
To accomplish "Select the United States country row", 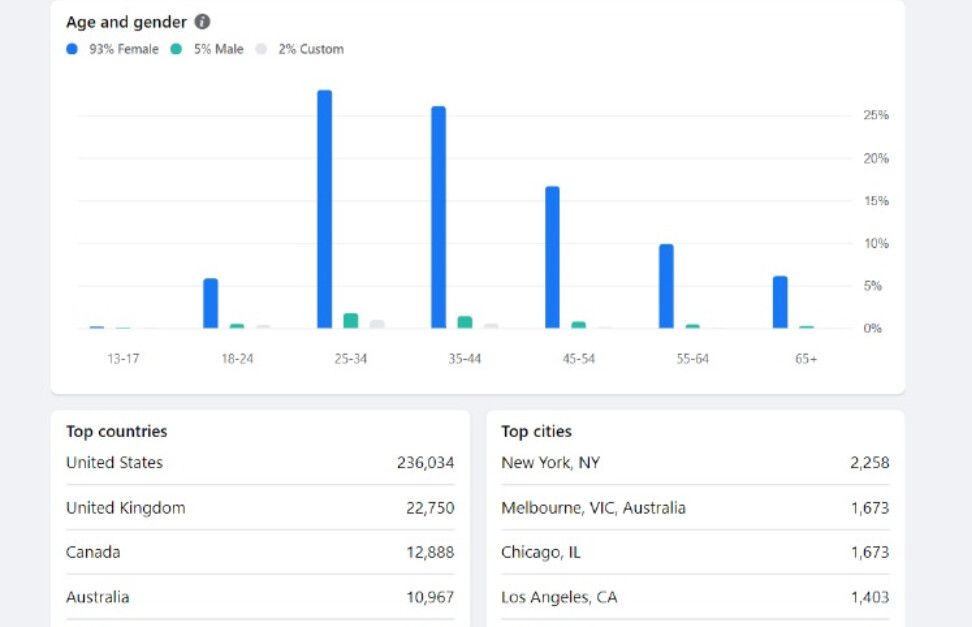I will click(260, 463).
